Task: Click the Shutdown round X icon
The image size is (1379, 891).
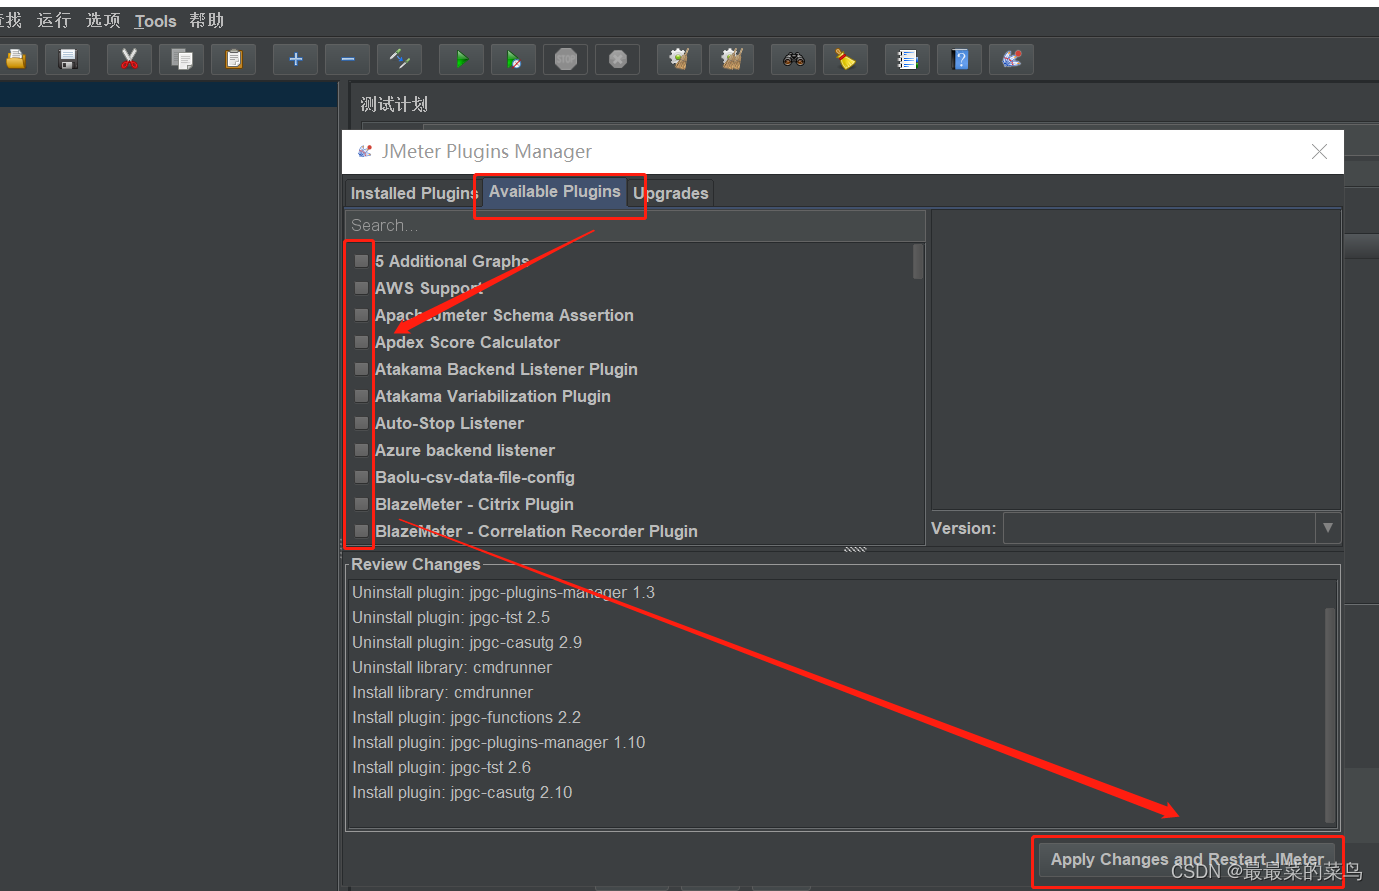Action: [617, 60]
